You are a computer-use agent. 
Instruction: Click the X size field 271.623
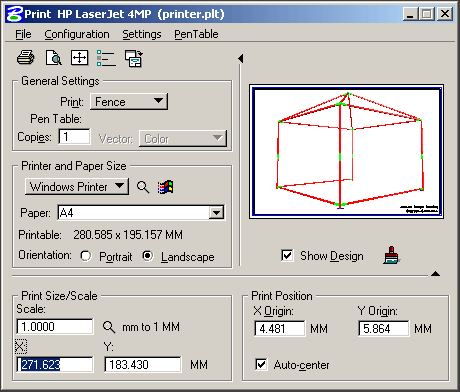click(x=55, y=364)
